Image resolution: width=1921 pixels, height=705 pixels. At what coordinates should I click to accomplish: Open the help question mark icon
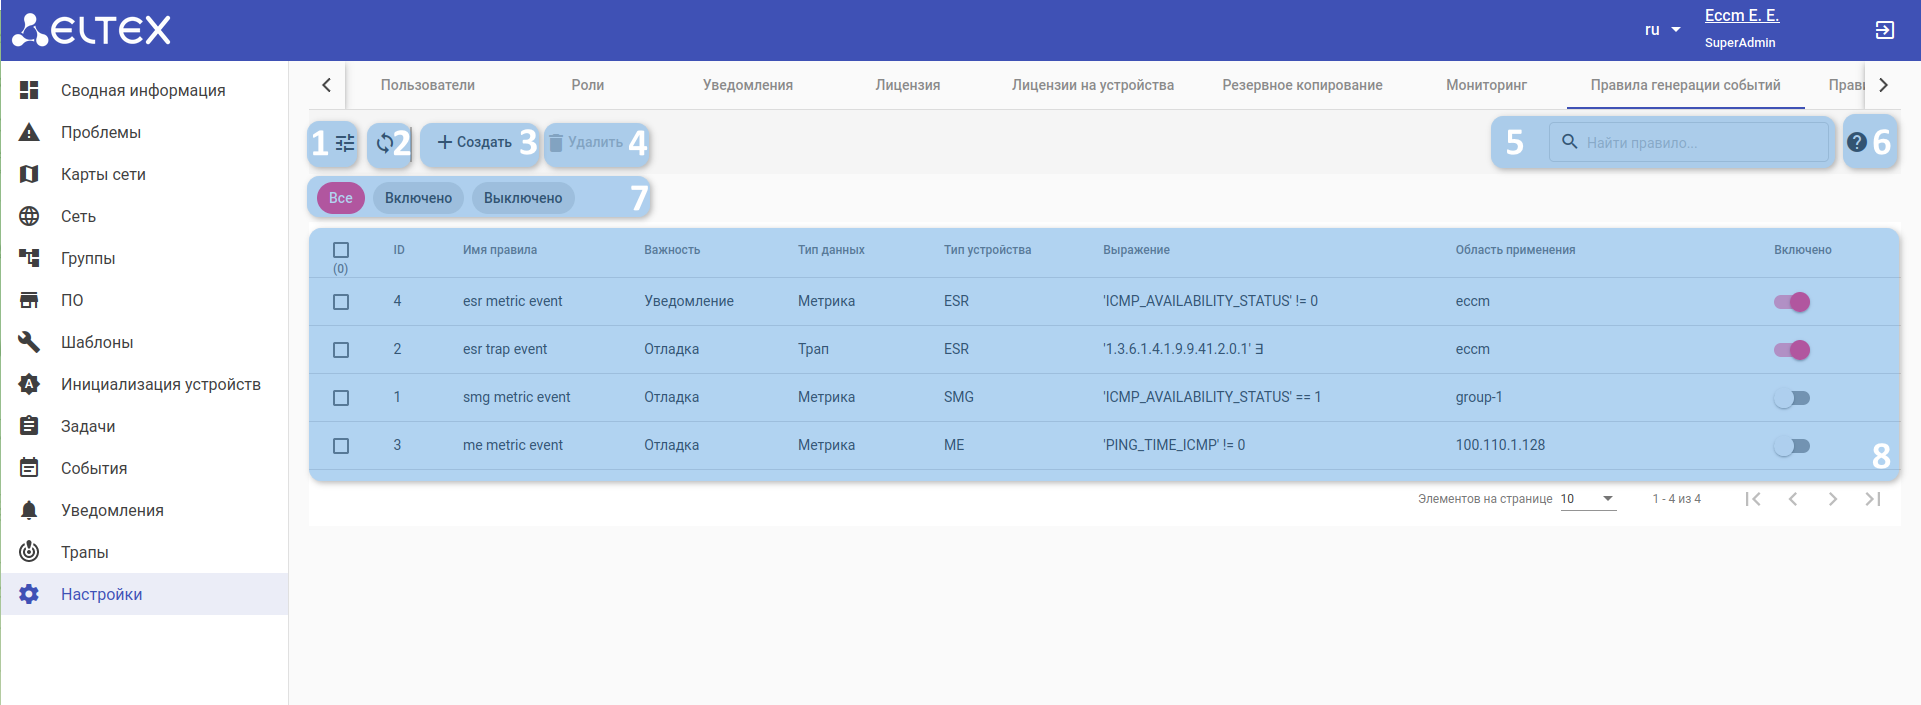(x=1857, y=142)
